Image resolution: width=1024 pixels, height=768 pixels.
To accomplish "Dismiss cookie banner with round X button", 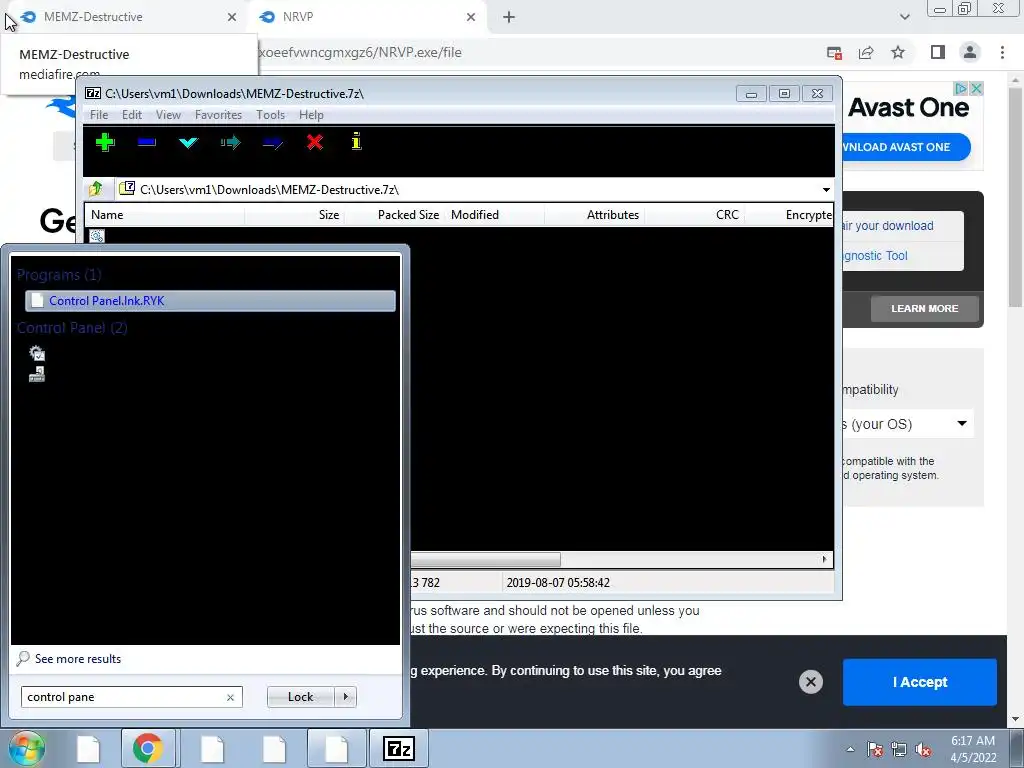I will [810, 682].
